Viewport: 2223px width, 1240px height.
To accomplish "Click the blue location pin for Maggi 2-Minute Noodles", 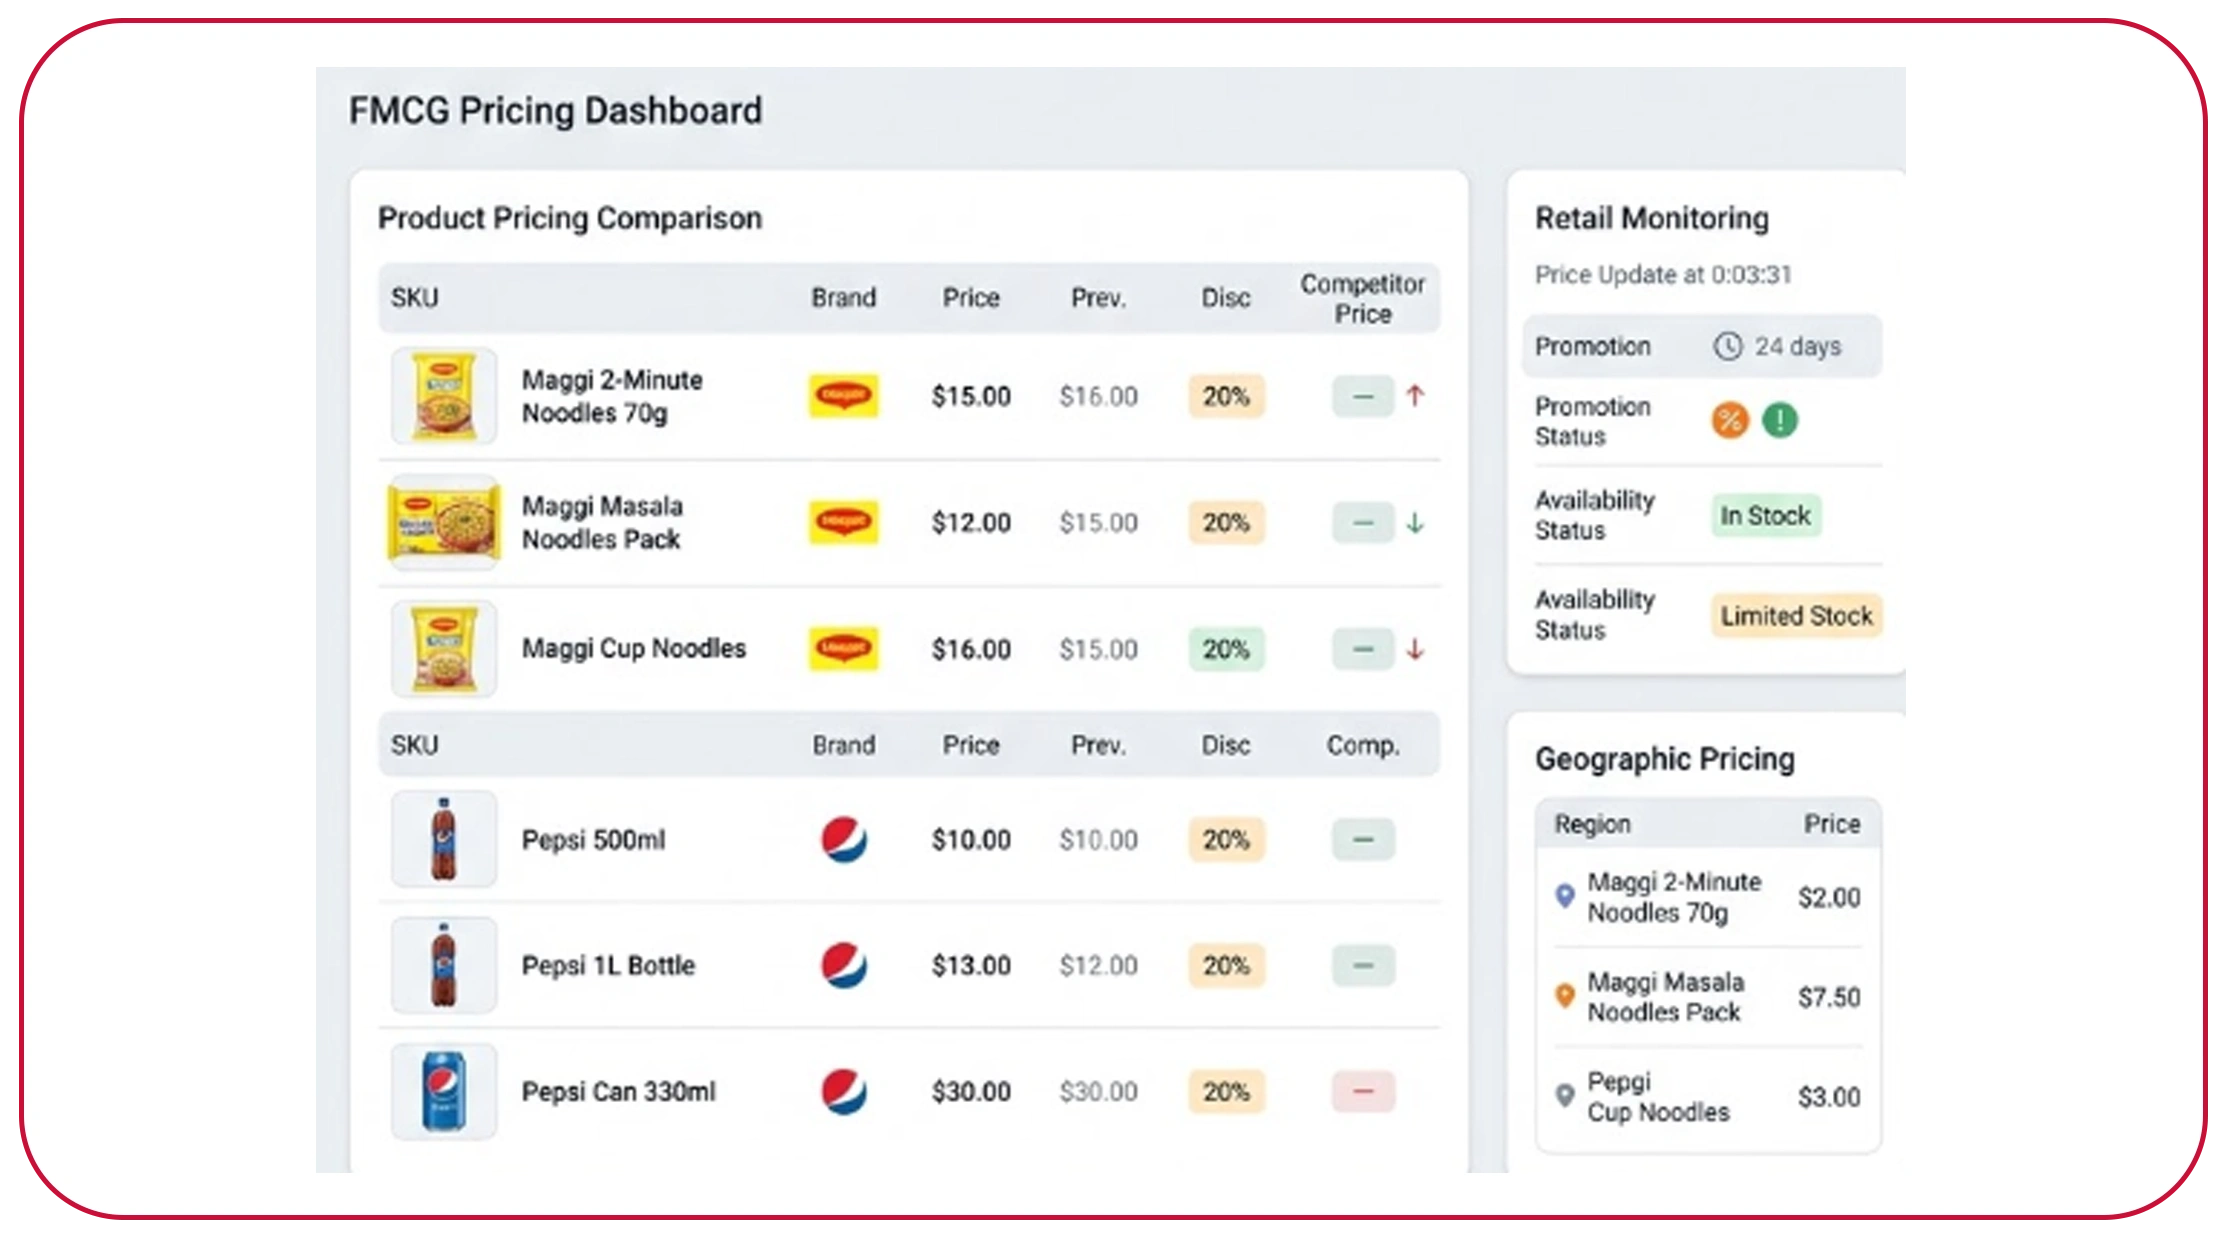I will pos(1565,896).
